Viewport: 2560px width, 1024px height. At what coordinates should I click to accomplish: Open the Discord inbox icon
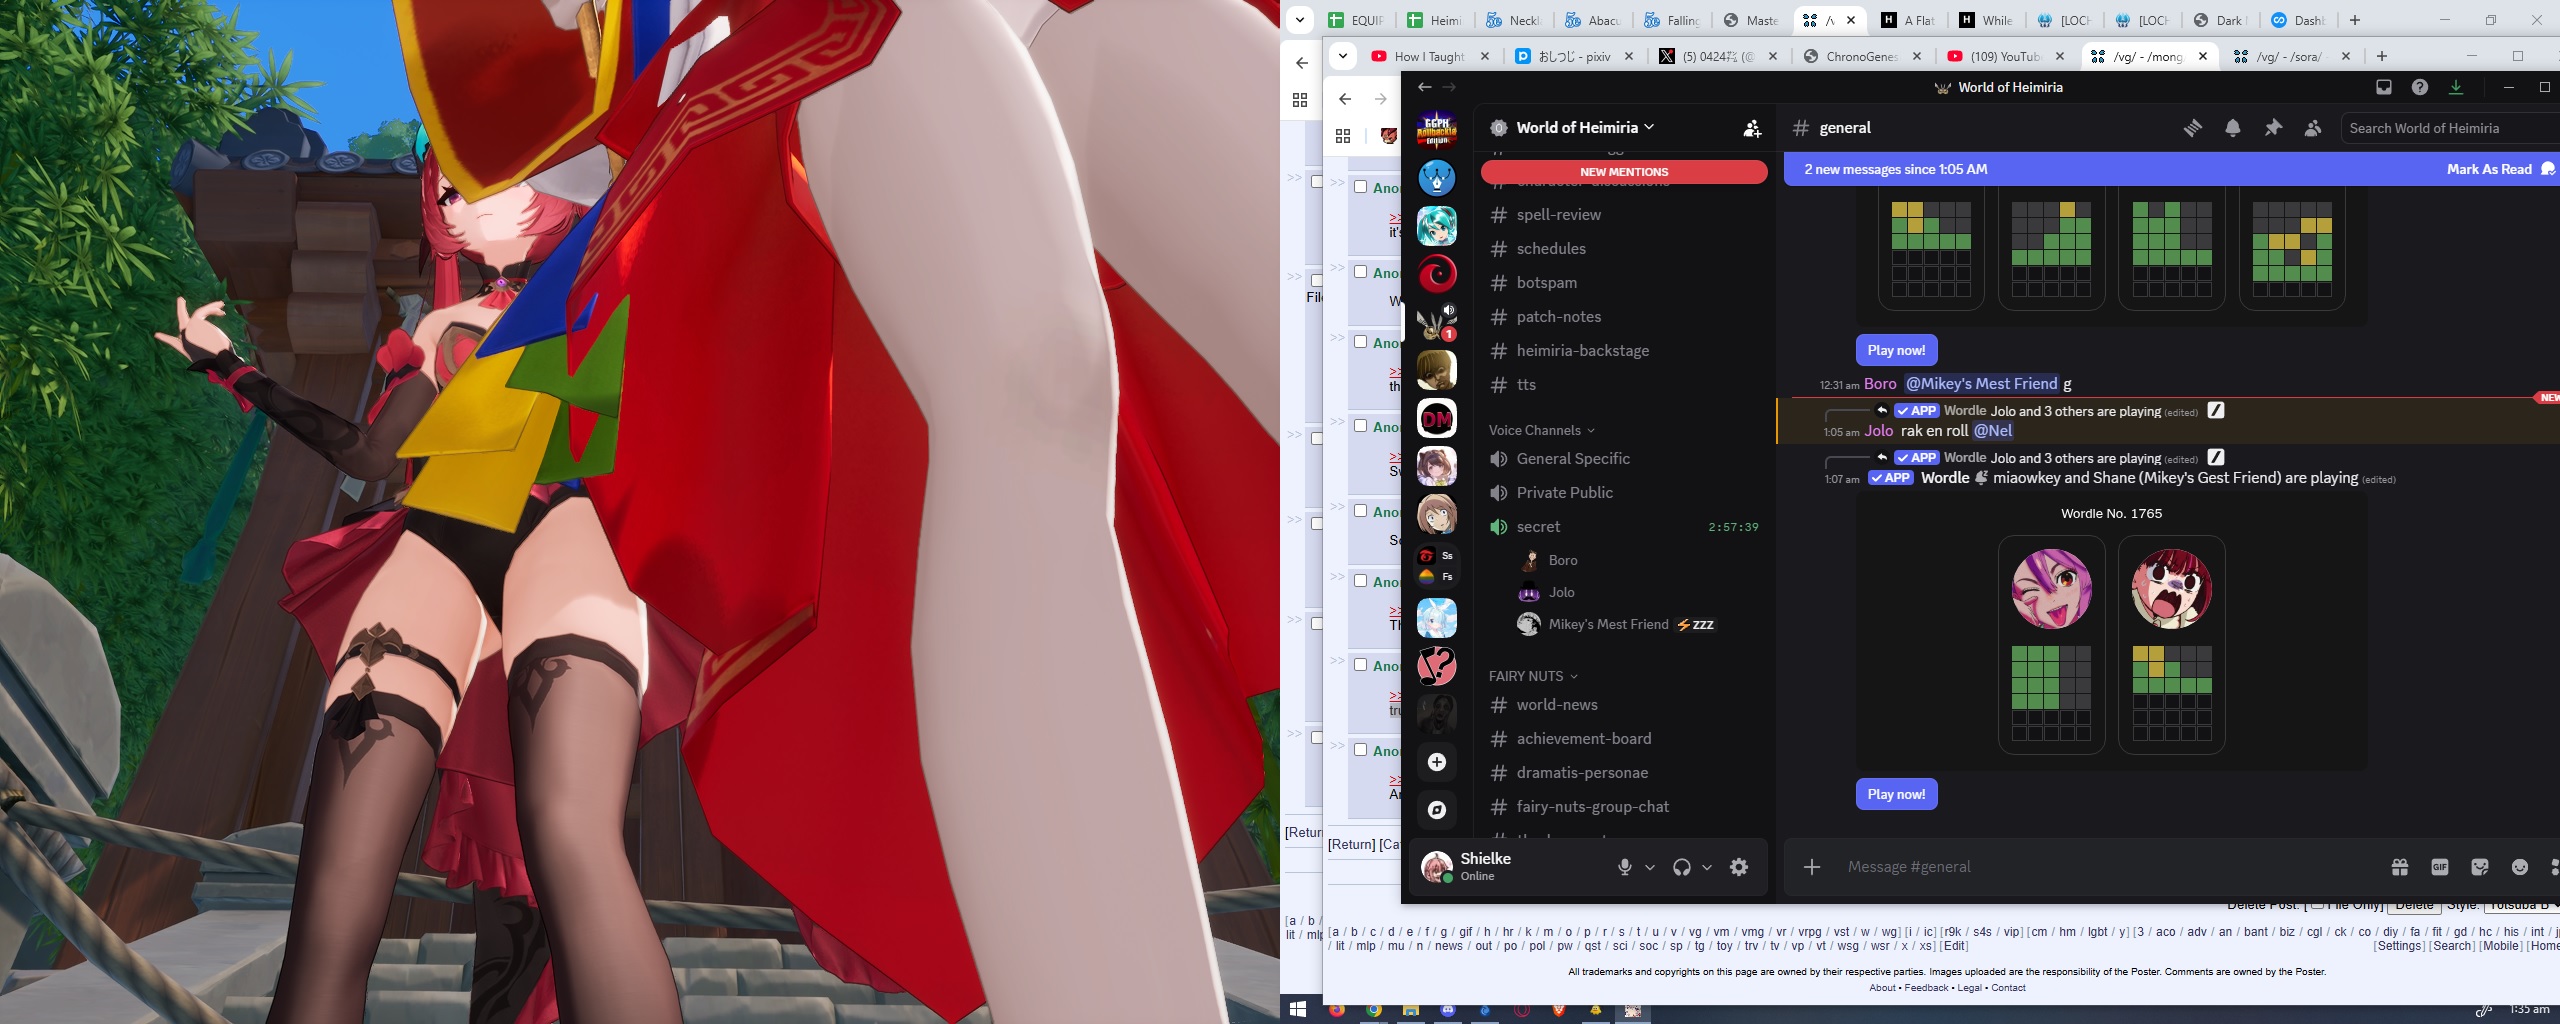[x=2384, y=87]
